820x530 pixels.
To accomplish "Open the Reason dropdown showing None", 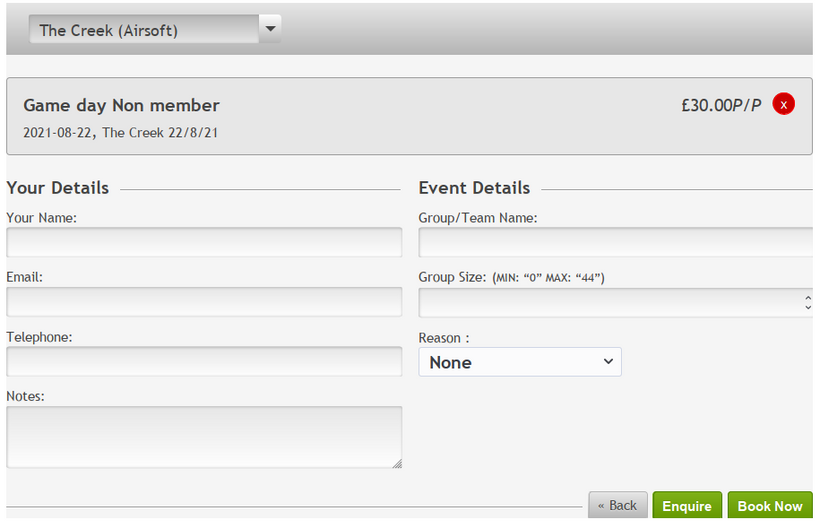I will click(519, 362).
